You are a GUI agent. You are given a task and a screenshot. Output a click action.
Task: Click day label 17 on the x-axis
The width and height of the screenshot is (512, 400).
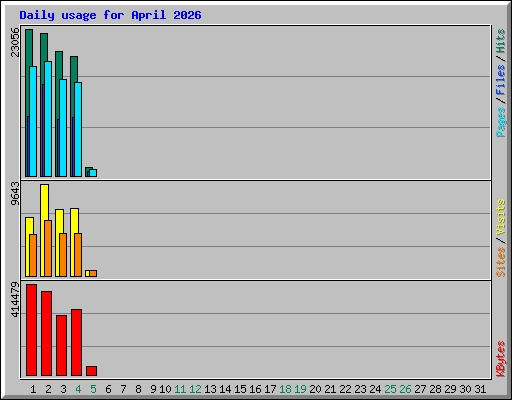(270, 389)
